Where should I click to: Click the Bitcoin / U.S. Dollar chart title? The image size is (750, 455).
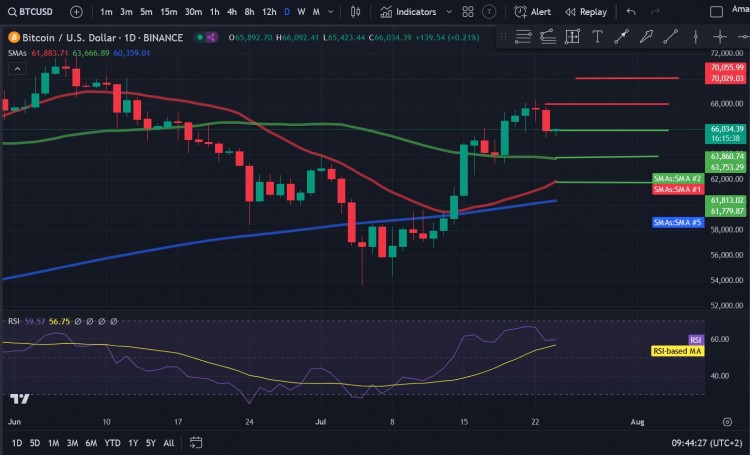(102, 37)
